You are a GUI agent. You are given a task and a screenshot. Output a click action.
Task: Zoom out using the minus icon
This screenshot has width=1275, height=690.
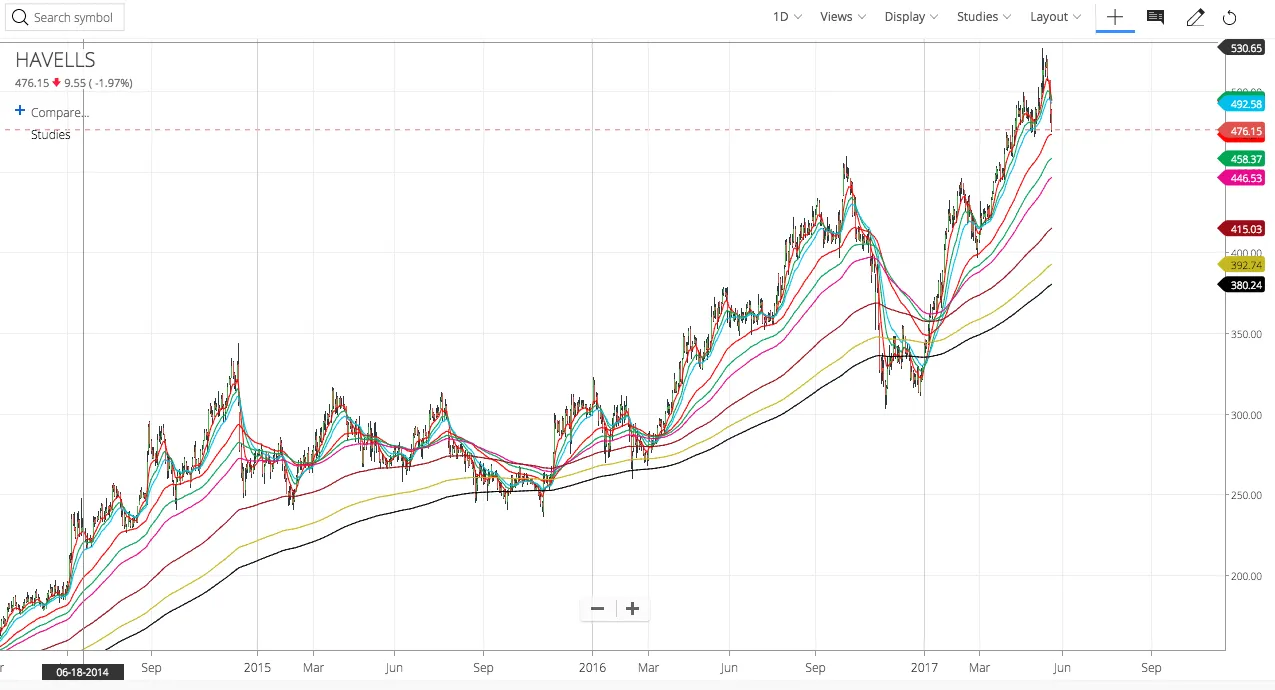click(x=597, y=608)
